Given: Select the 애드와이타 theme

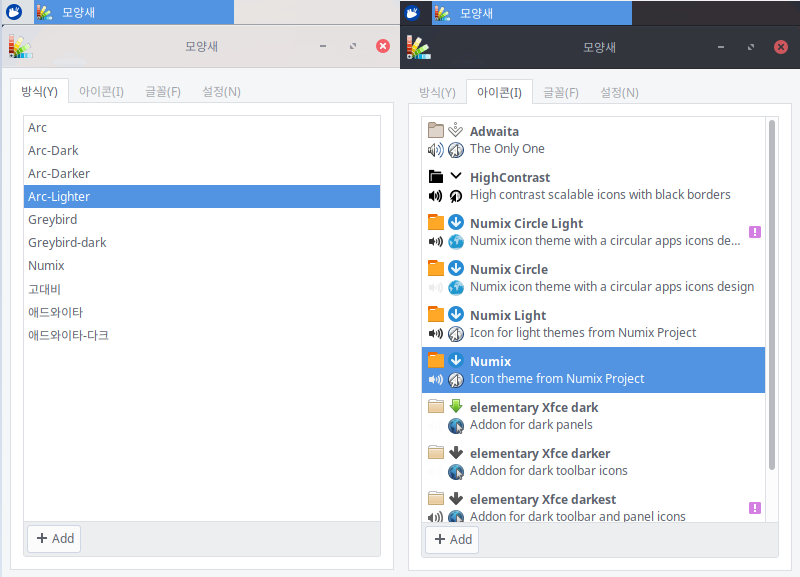Looking at the screenshot, I should pos(202,312).
